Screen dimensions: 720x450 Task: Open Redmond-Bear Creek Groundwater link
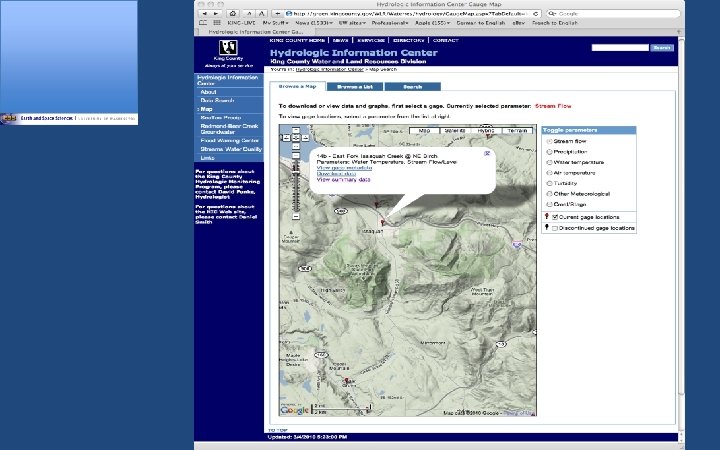tap(229, 129)
